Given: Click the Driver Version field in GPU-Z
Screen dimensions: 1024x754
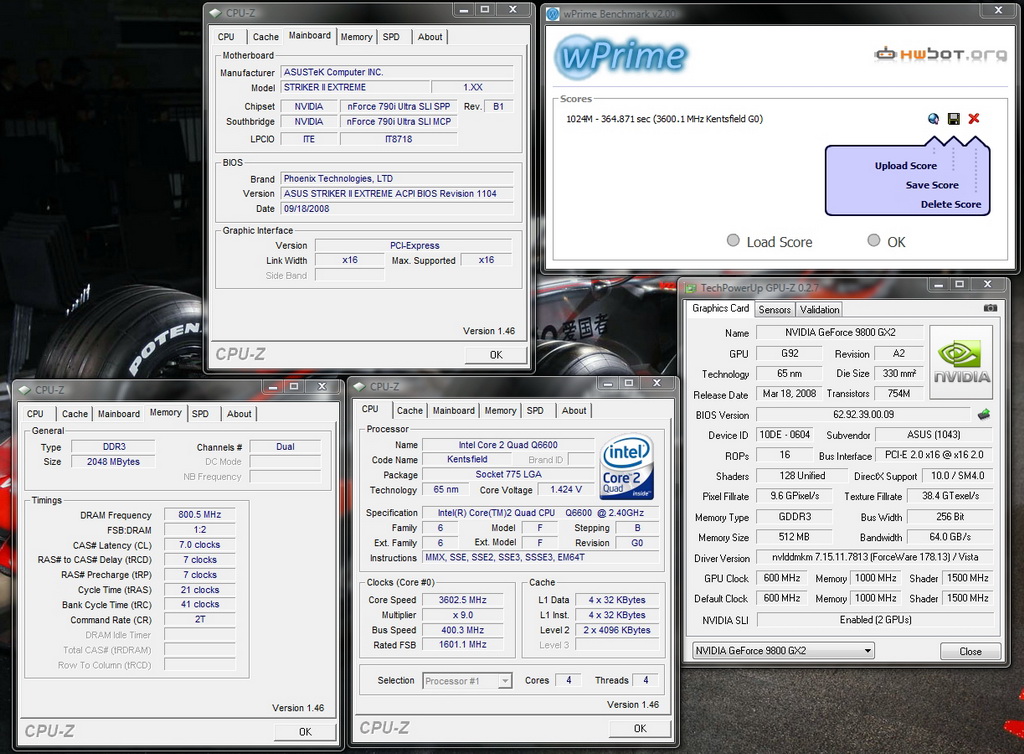Looking at the screenshot, I should point(875,558).
